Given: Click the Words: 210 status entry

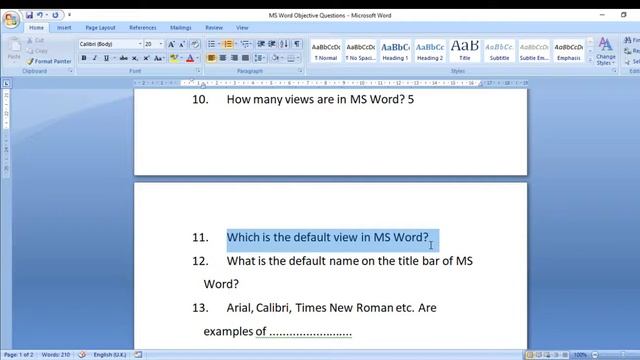Looking at the screenshot, I should point(56,355).
